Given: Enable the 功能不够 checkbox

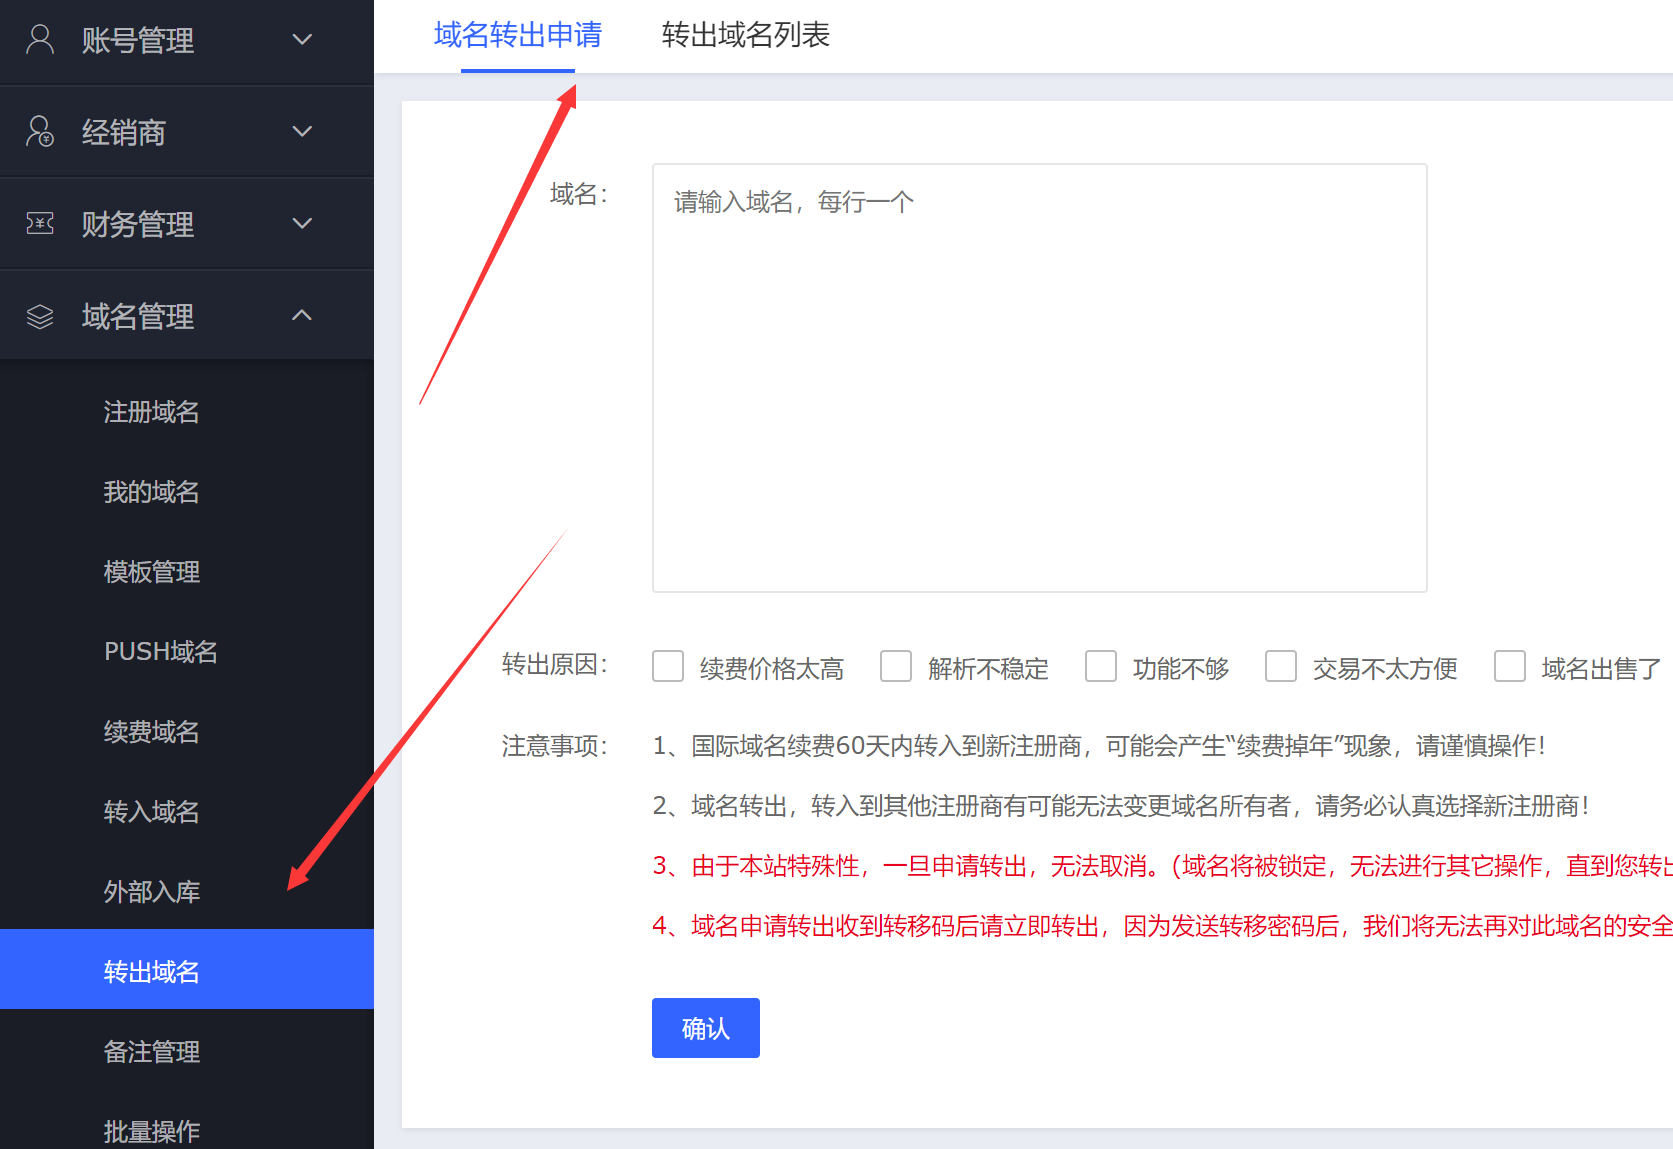Looking at the screenshot, I should [x=1101, y=667].
